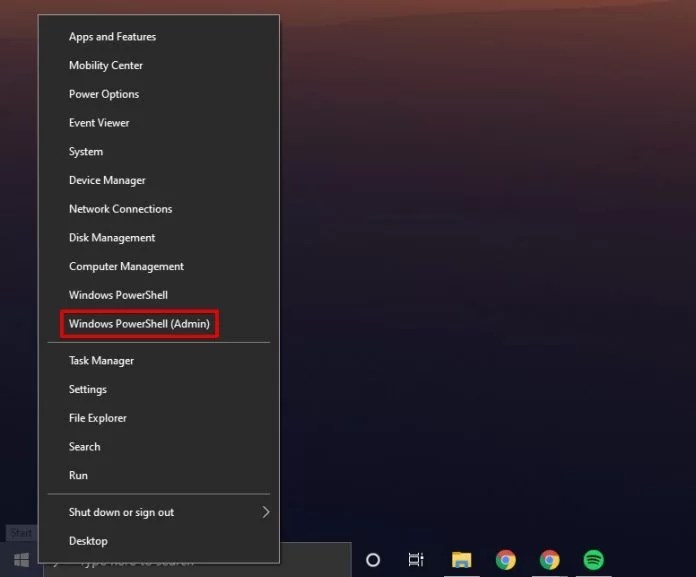Choose System from the menu
696x577 pixels.
[x=159, y=152]
